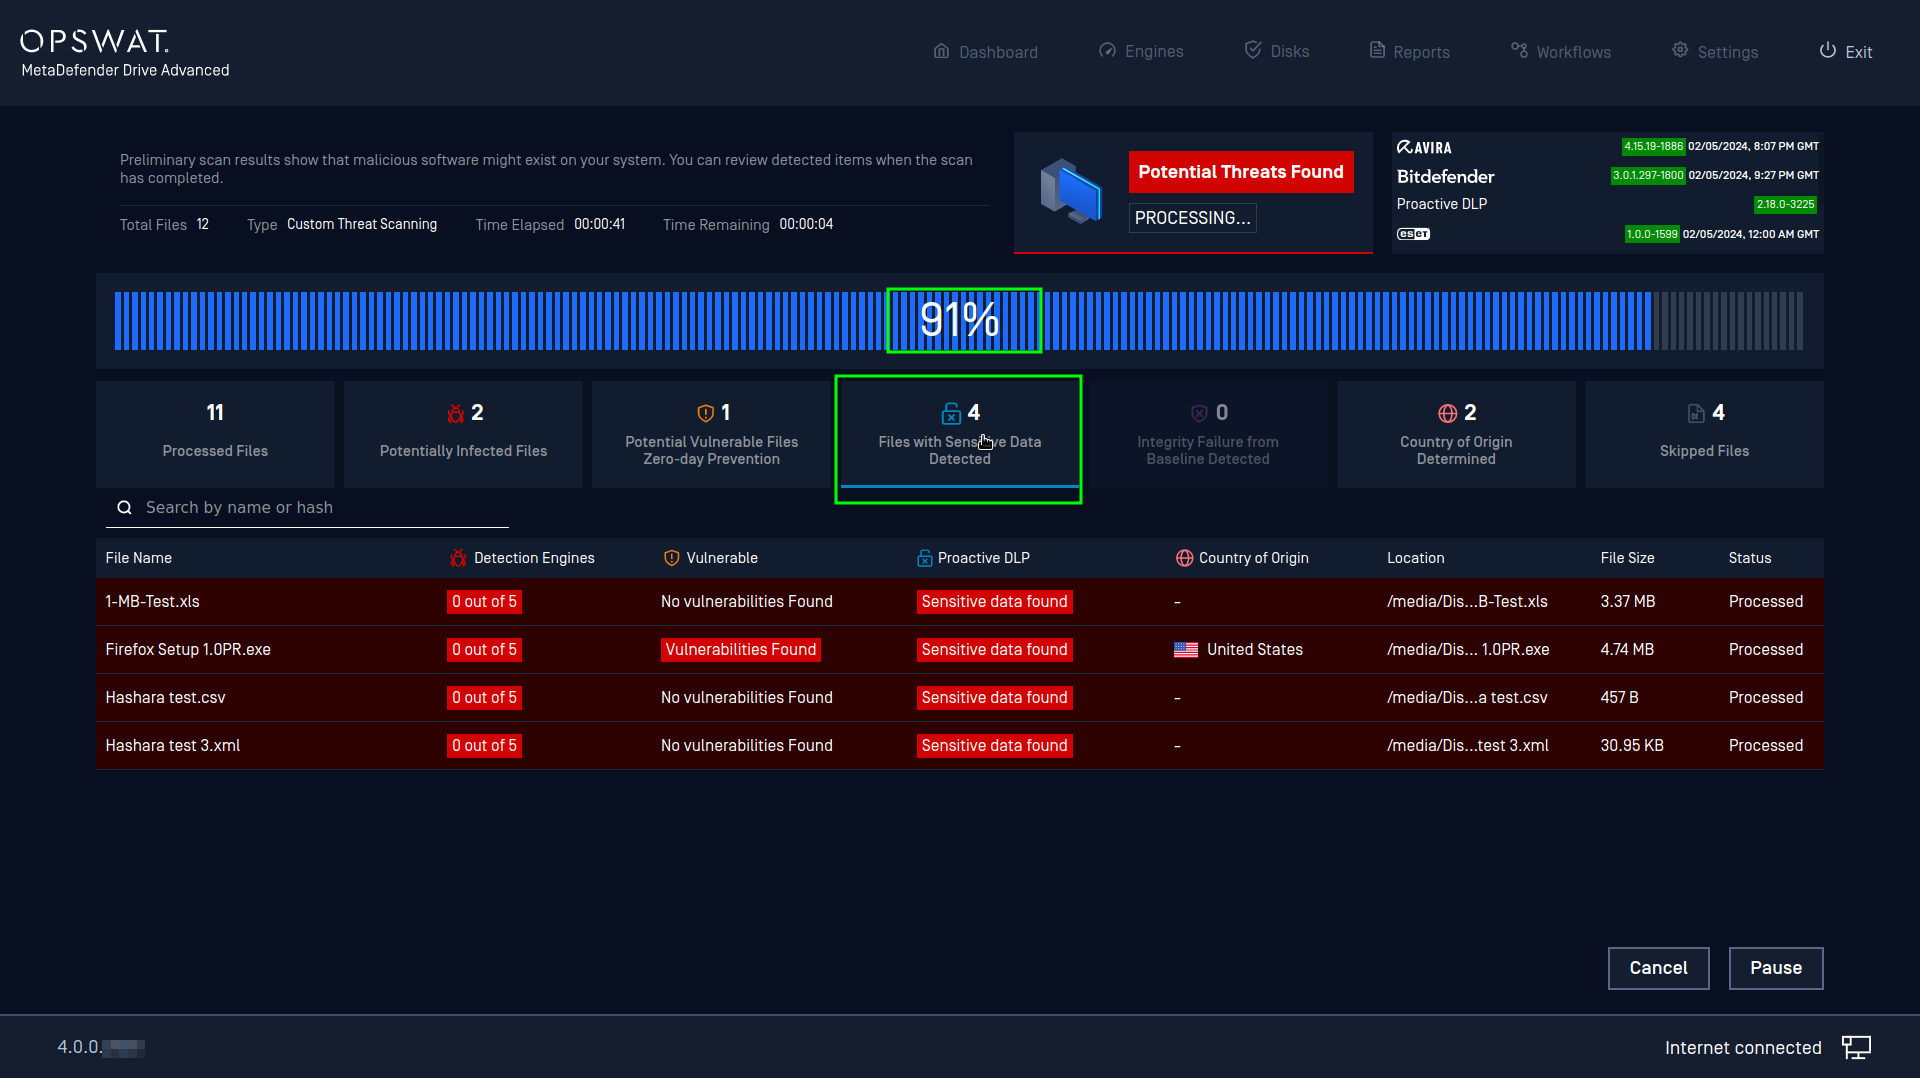Open the Hashara test 3.xml row
This screenshot has width=1920, height=1078.
tap(959, 746)
